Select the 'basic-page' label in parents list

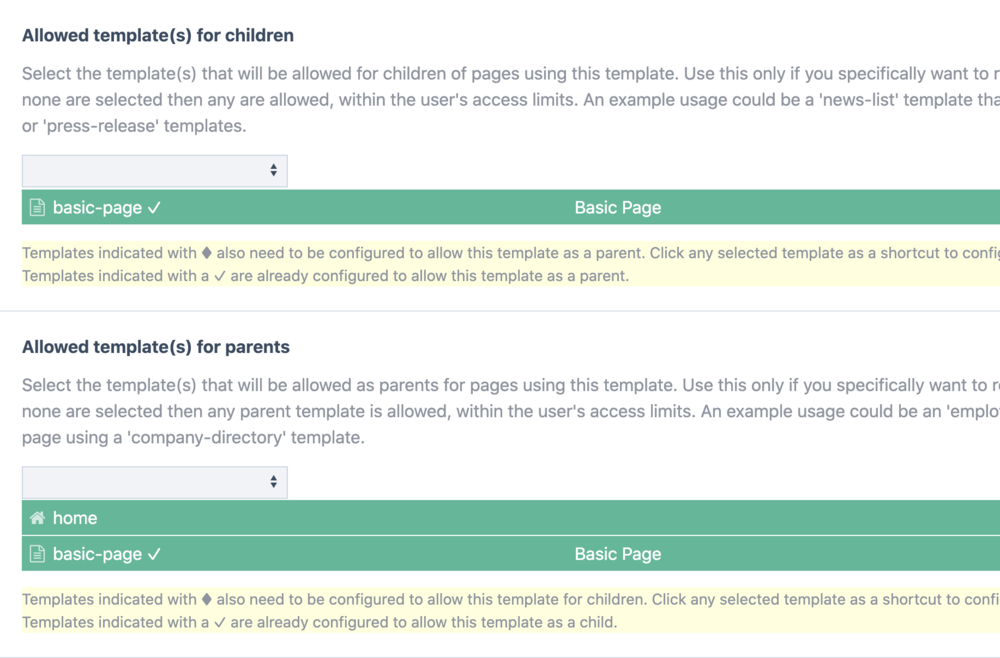tap(97, 554)
